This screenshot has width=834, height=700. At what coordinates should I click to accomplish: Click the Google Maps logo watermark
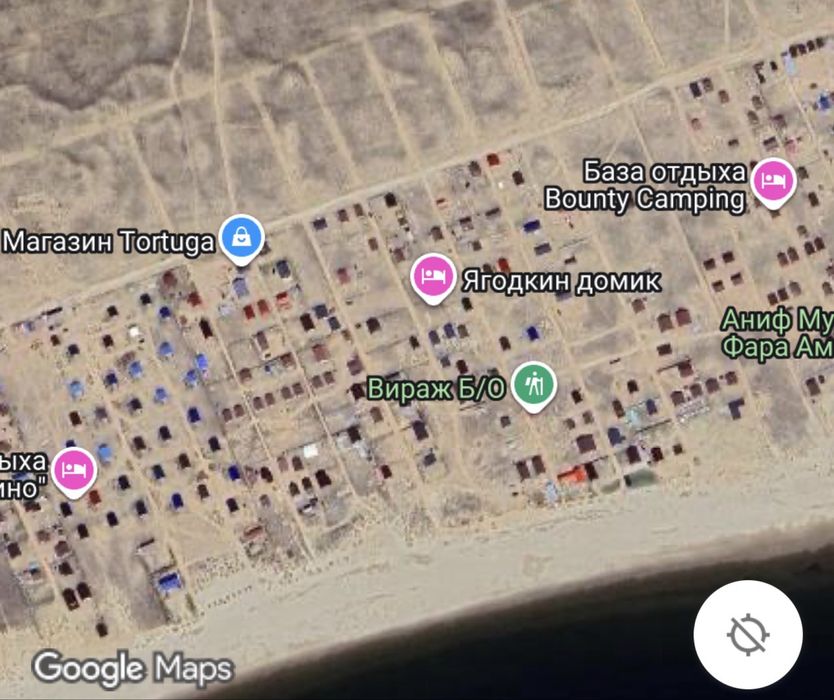click(132, 668)
